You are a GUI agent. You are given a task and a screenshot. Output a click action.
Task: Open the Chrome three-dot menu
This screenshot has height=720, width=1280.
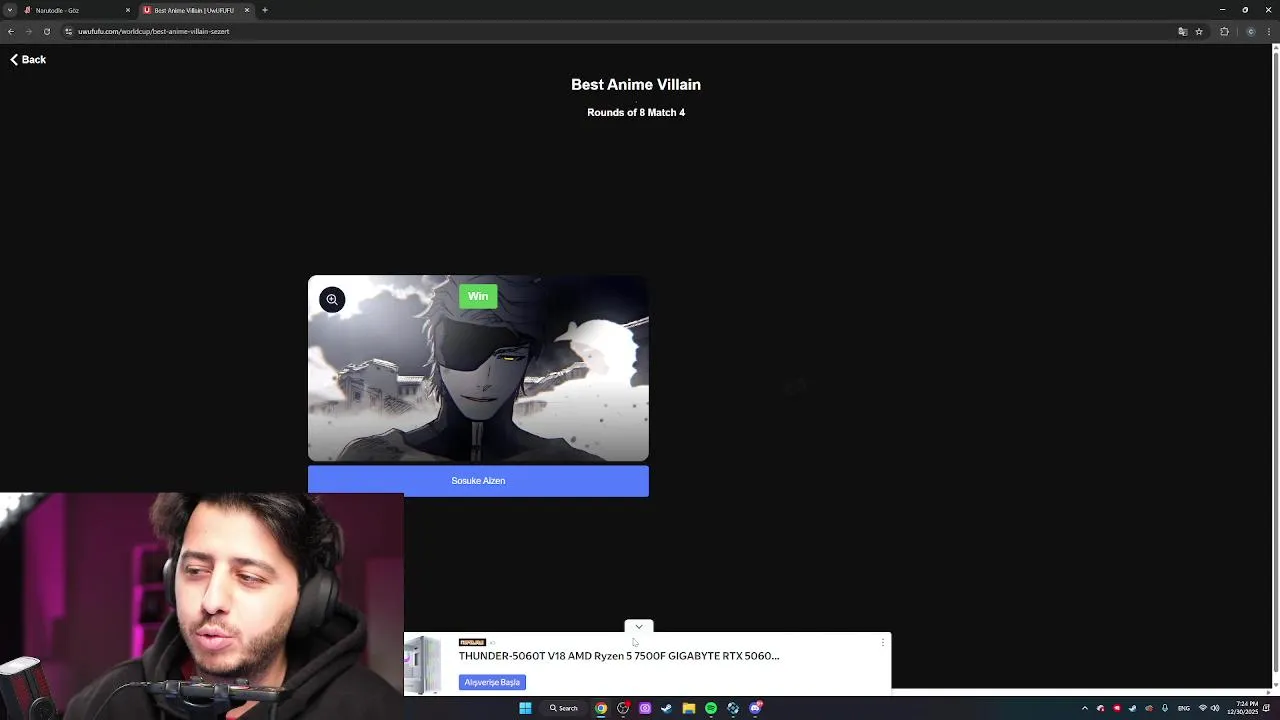tap(1271, 31)
